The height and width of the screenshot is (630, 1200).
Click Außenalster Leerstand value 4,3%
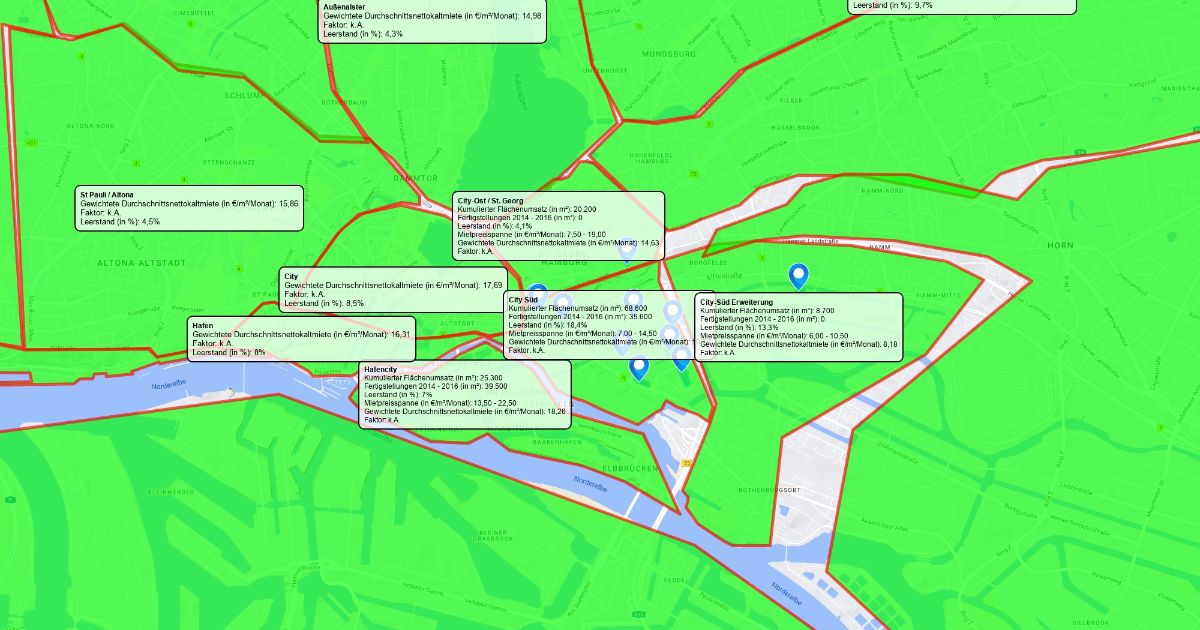click(363, 34)
